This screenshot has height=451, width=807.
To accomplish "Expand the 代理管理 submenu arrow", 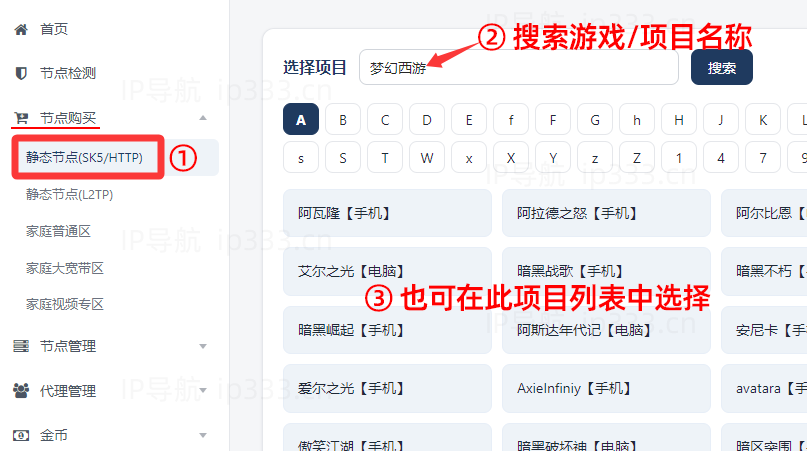I will 203,391.
